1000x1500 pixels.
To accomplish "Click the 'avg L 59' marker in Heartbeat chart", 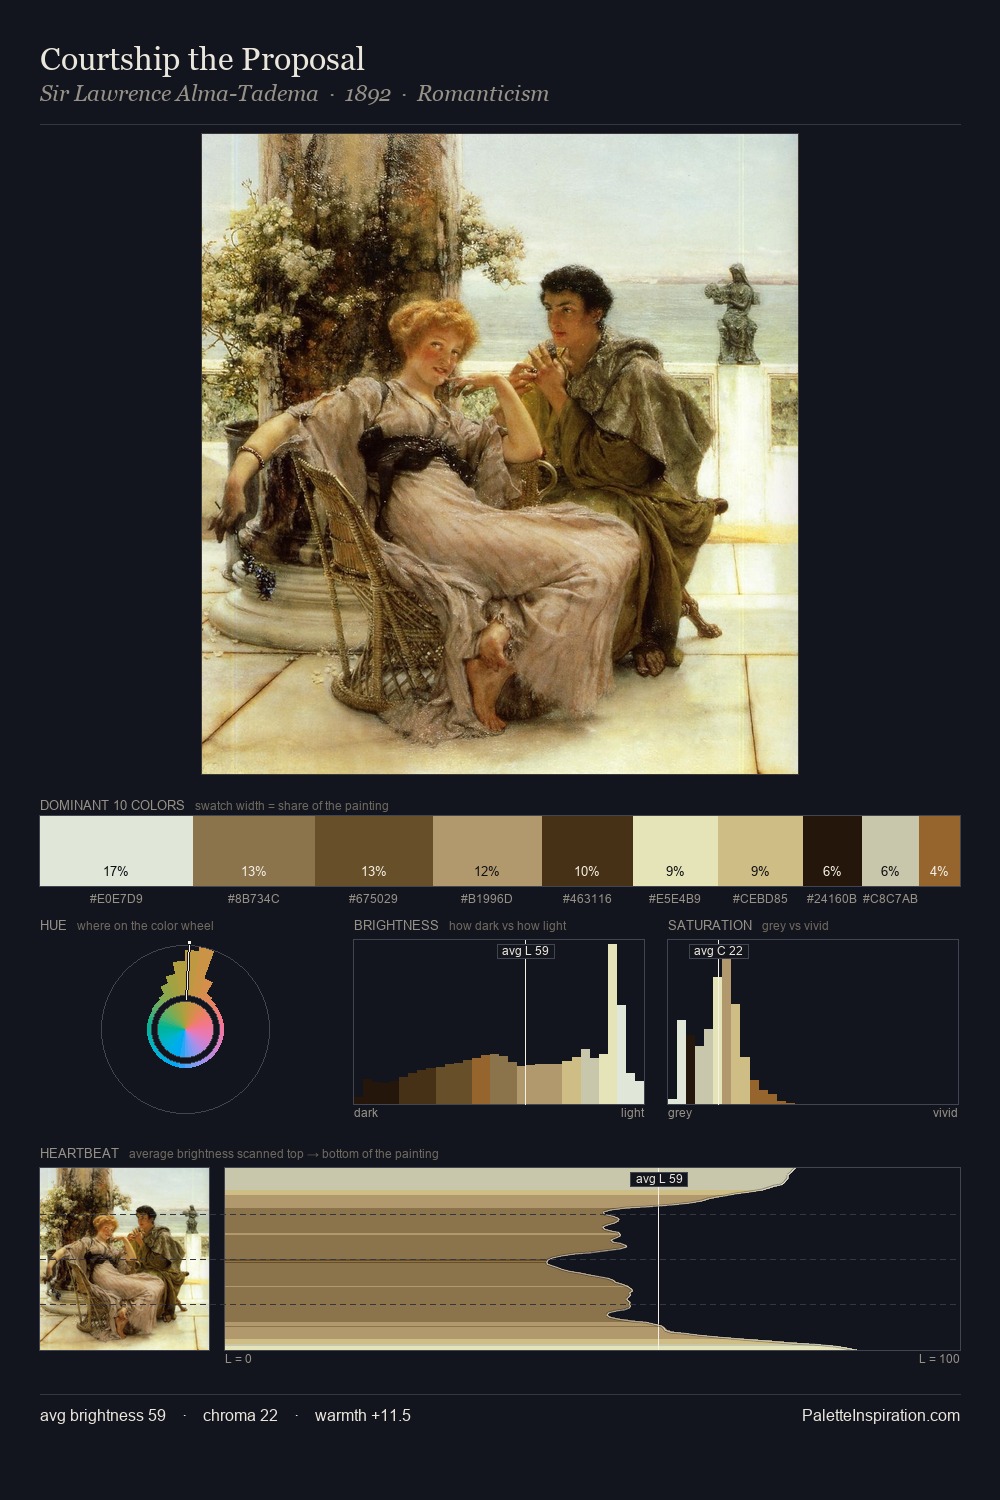I will point(659,1179).
